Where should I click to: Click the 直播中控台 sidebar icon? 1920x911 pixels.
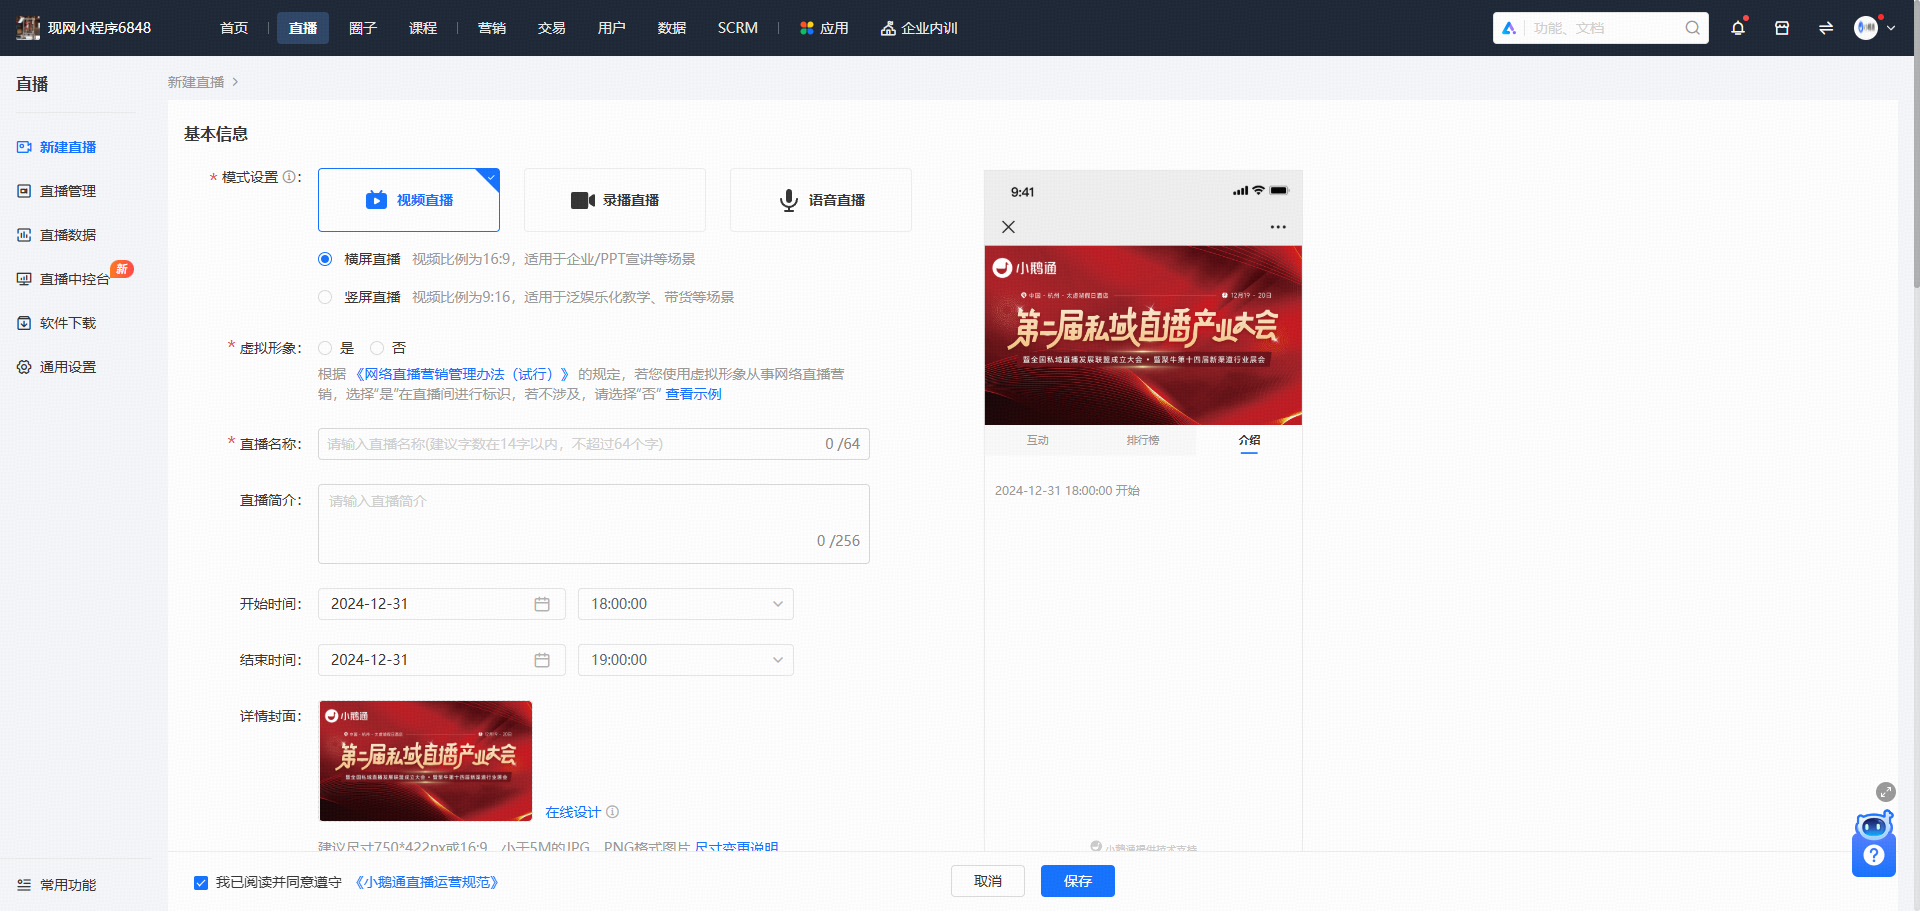(x=24, y=279)
